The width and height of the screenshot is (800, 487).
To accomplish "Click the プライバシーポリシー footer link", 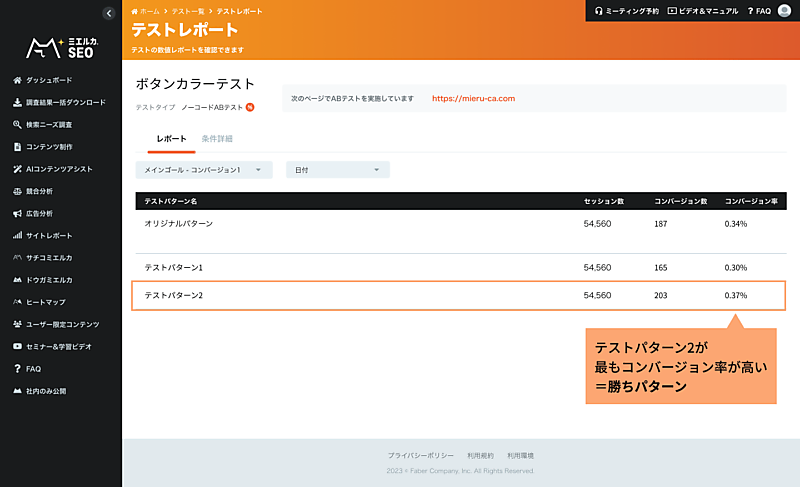I will pyautogui.click(x=420, y=456).
